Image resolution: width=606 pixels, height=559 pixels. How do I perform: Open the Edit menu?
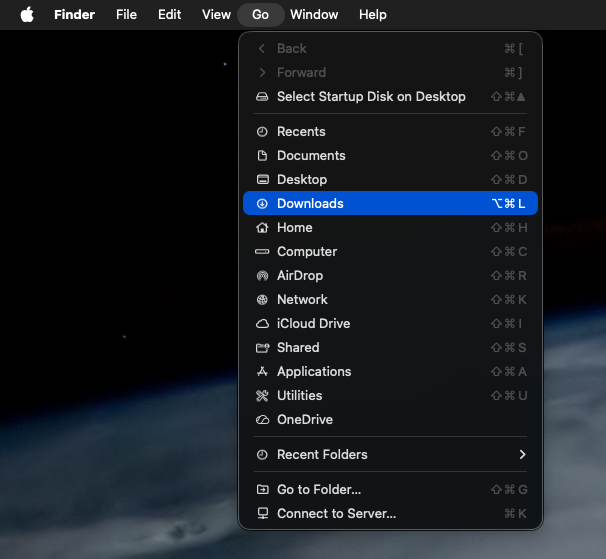[x=169, y=15]
